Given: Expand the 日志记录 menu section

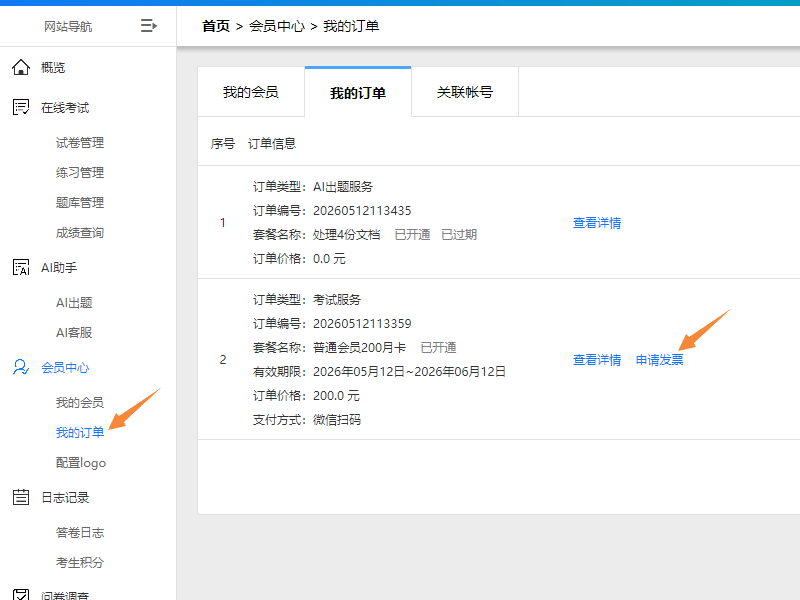Looking at the screenshot, I should [x=65, y=497].
